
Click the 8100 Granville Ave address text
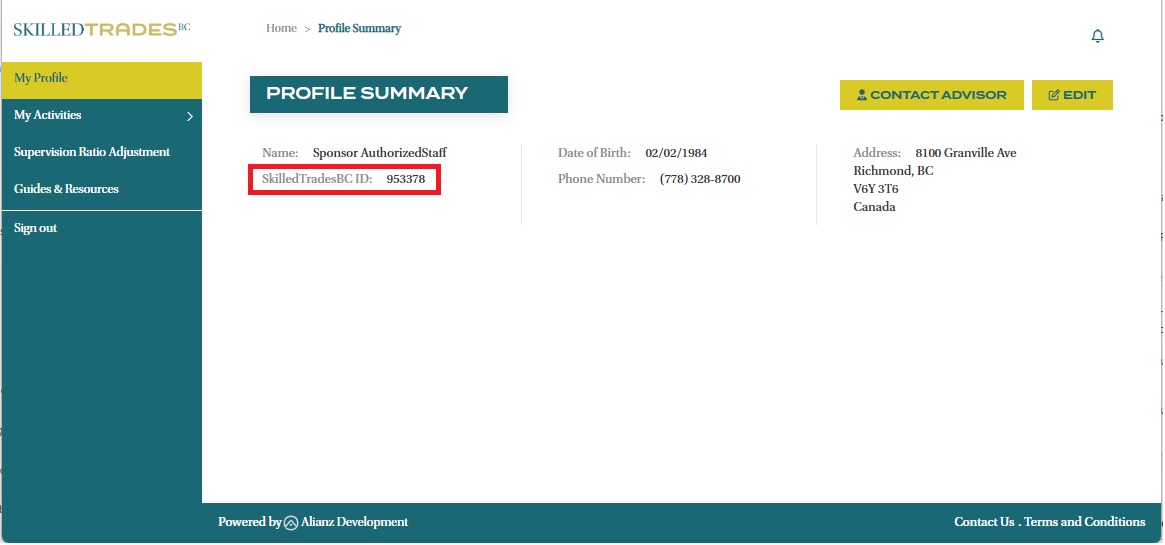965,153
